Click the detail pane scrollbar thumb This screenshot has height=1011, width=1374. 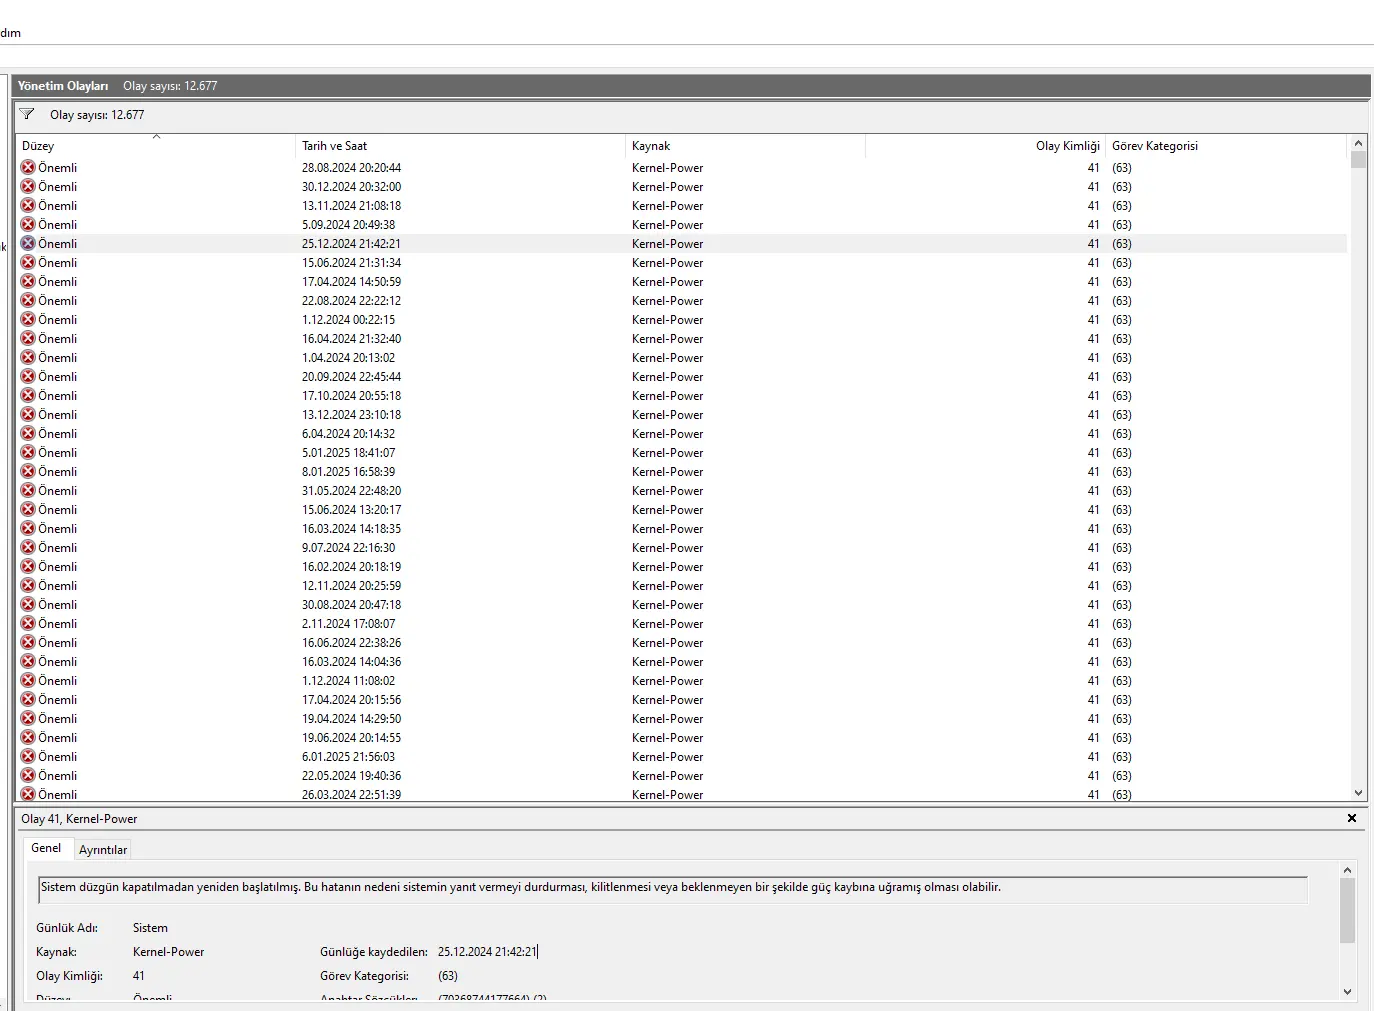click(x=1347, y=911)
